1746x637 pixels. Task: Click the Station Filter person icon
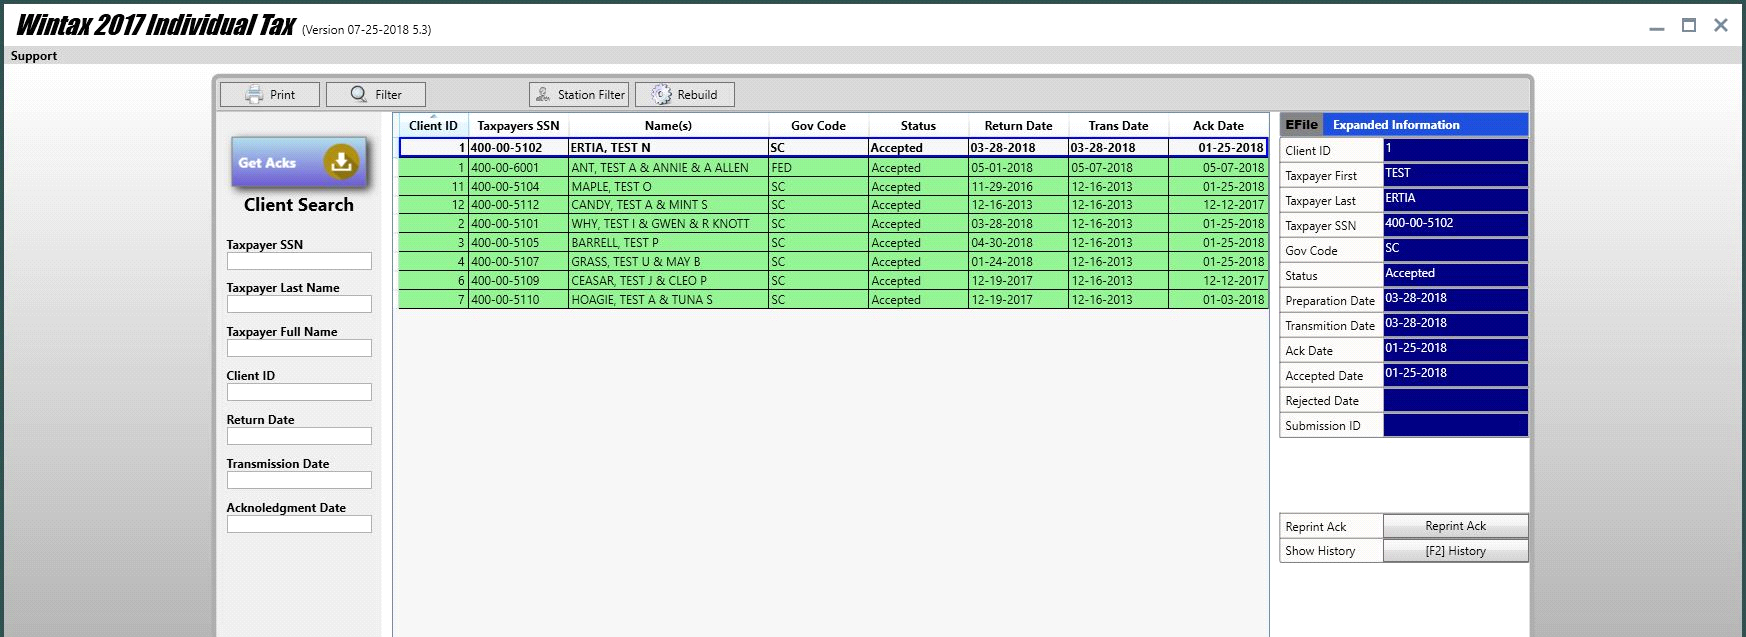(x=543, y=94)
